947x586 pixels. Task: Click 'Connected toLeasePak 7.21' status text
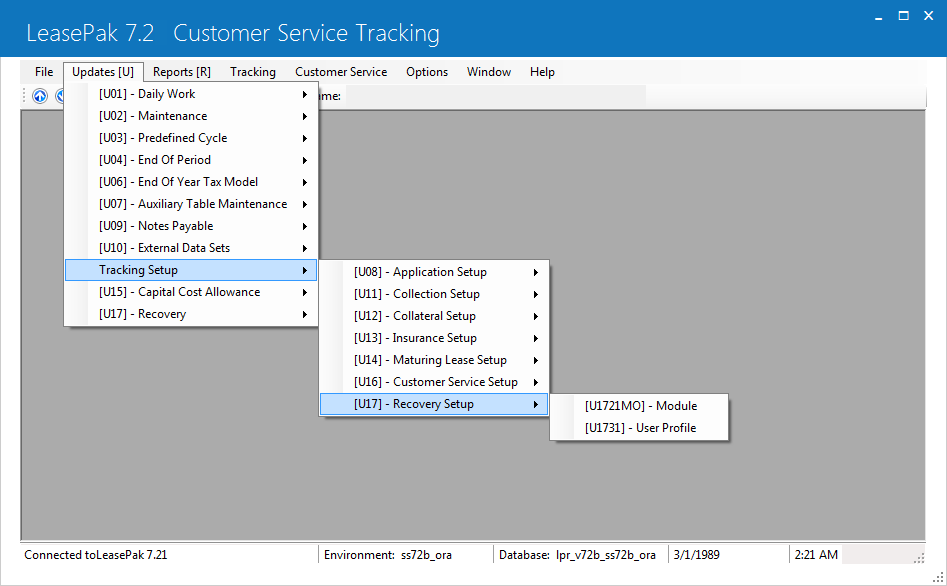[95, 555]
